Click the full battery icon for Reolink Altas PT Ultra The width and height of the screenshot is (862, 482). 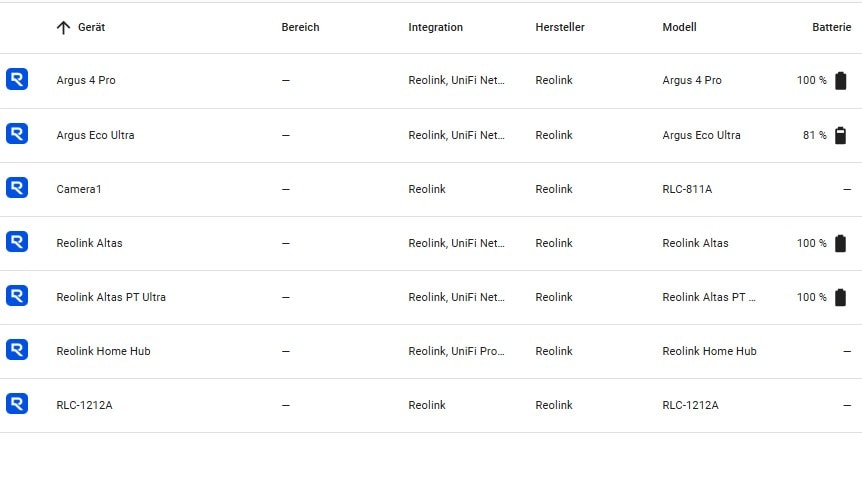click(840, 297)
